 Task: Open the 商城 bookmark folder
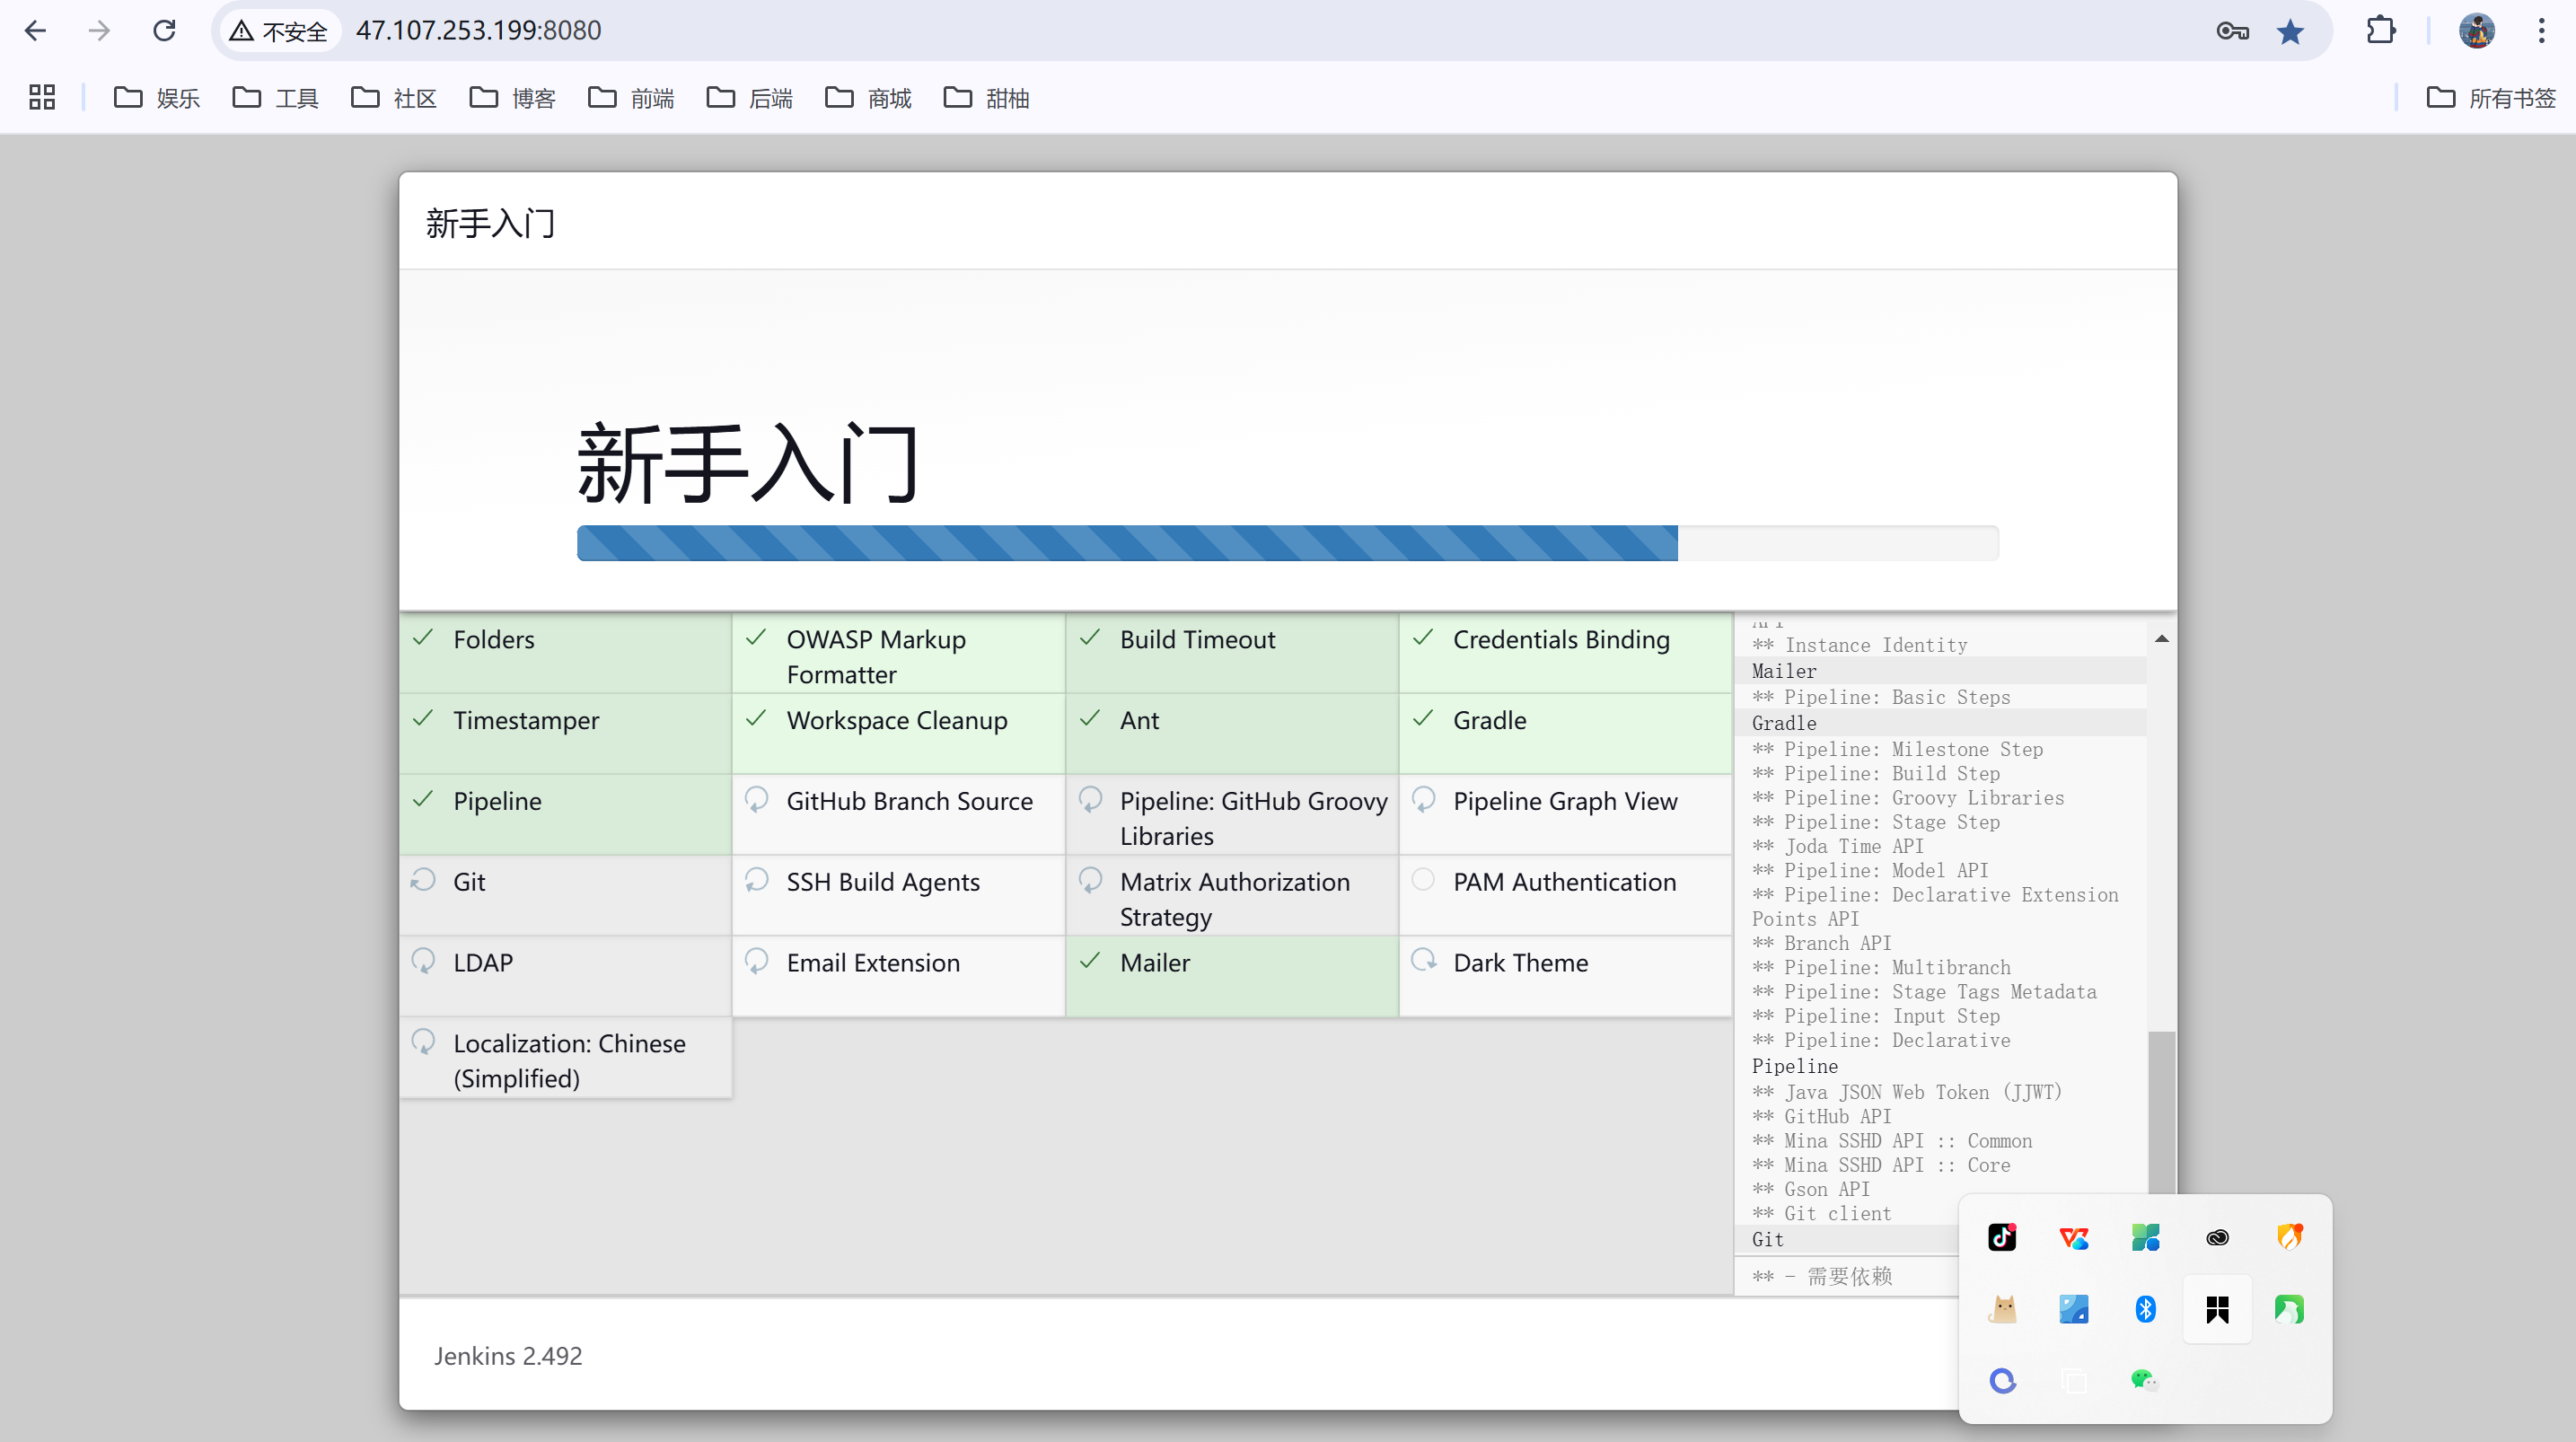868,97
